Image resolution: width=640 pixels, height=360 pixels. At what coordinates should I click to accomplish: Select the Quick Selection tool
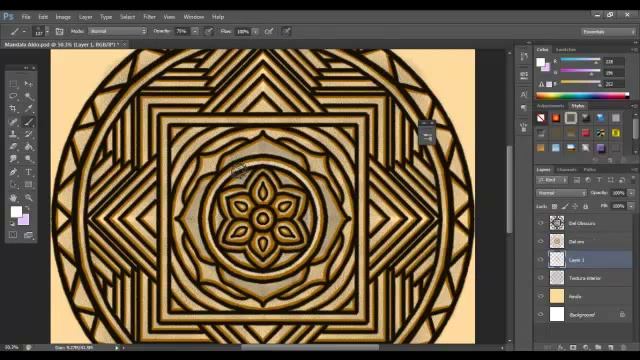(x=28, y=96)
